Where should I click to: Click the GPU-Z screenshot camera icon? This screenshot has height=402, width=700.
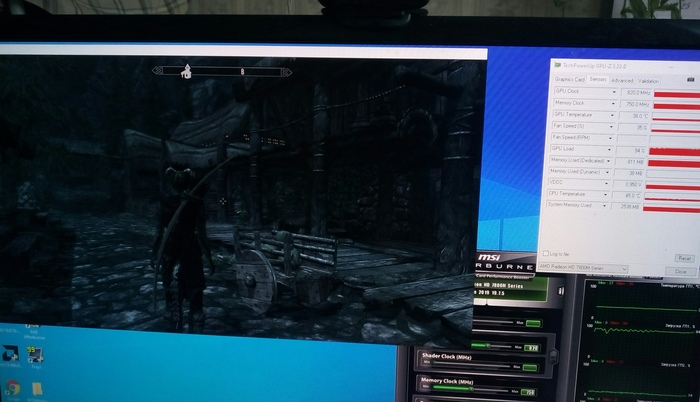pos(689,79)
